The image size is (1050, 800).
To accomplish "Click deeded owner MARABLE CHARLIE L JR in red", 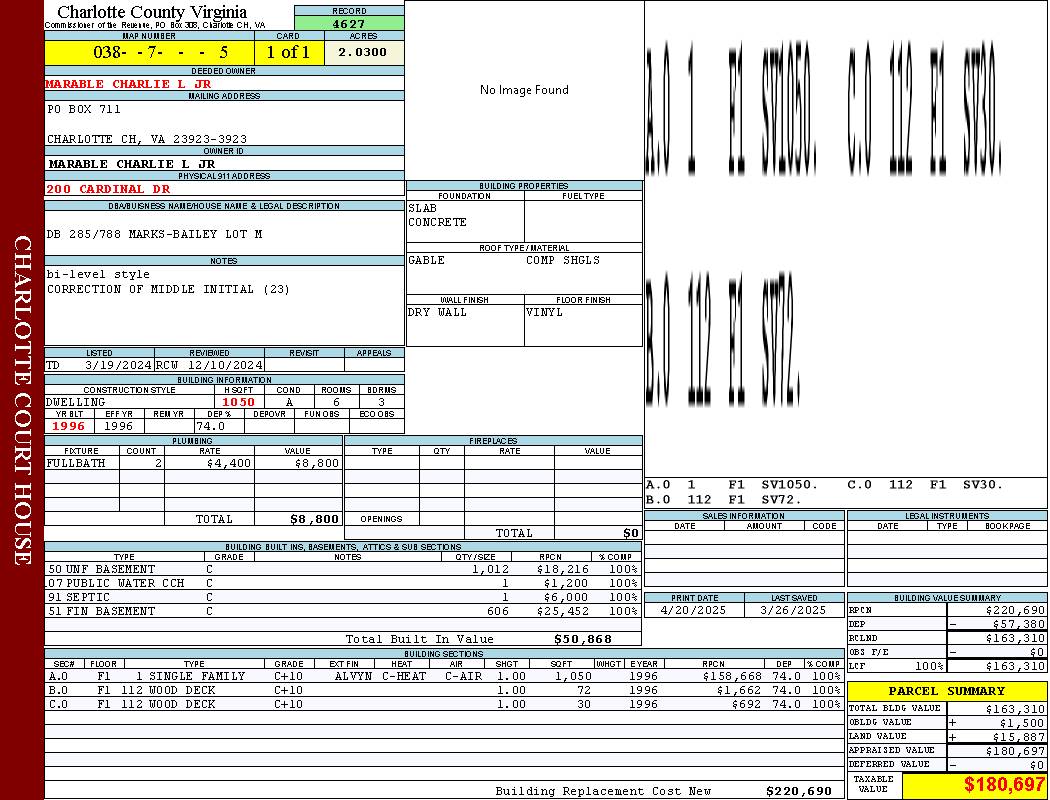I will click(128, 84).
